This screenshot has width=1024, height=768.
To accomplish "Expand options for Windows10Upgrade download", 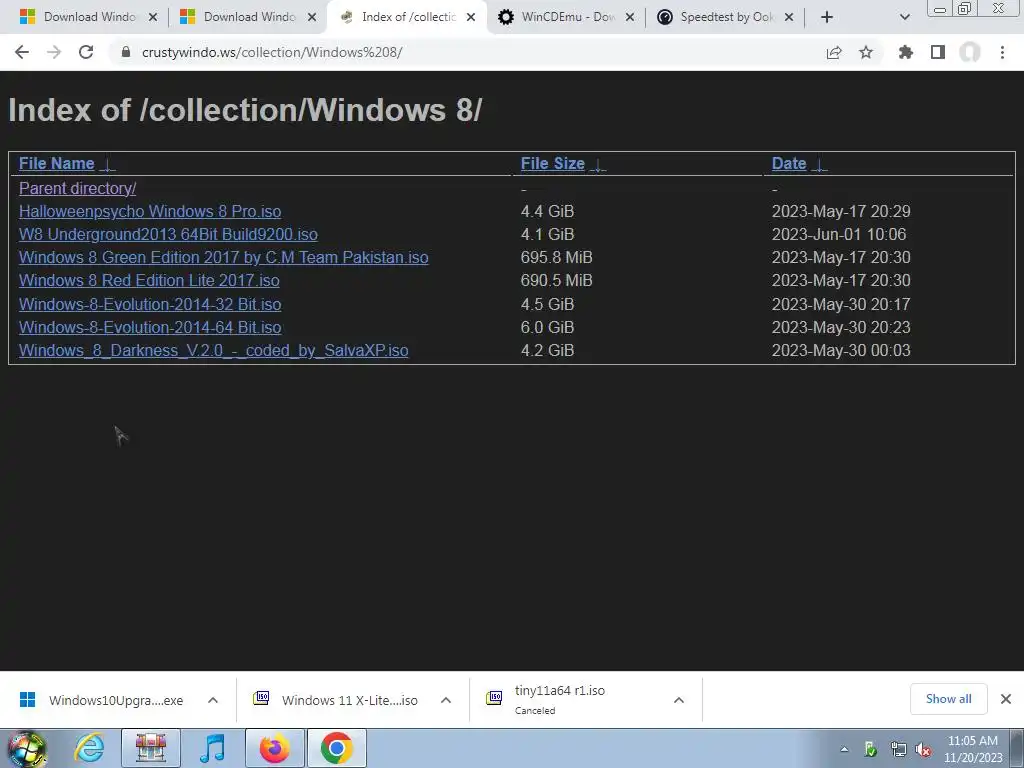I will (213, 700).
